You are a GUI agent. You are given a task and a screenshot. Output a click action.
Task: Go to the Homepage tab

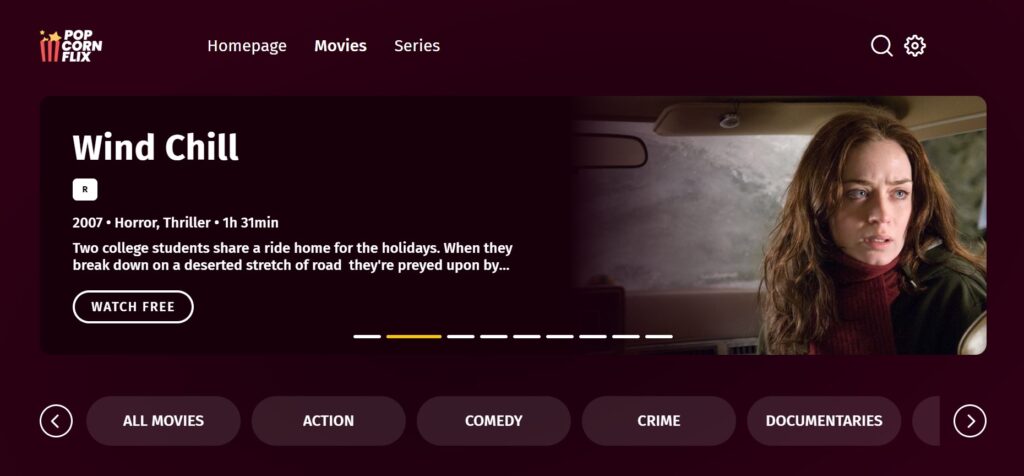coord(247,46)
